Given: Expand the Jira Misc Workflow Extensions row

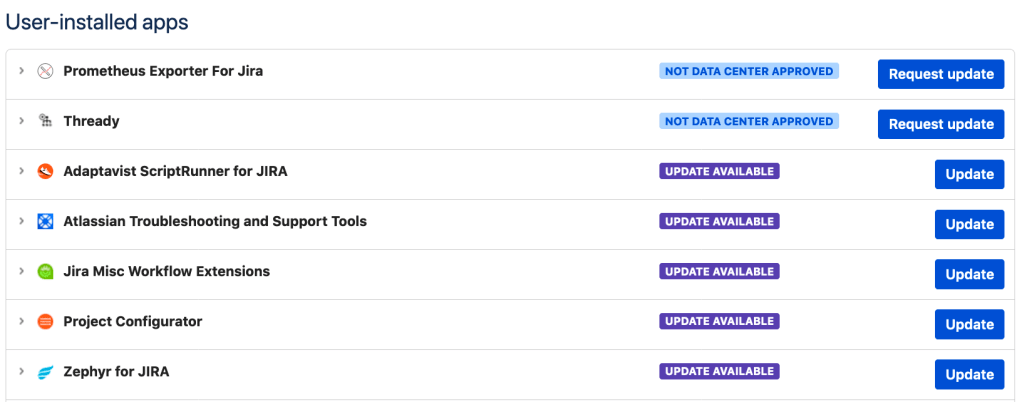Looking at the screenshot, I should [x=21, y=271].
